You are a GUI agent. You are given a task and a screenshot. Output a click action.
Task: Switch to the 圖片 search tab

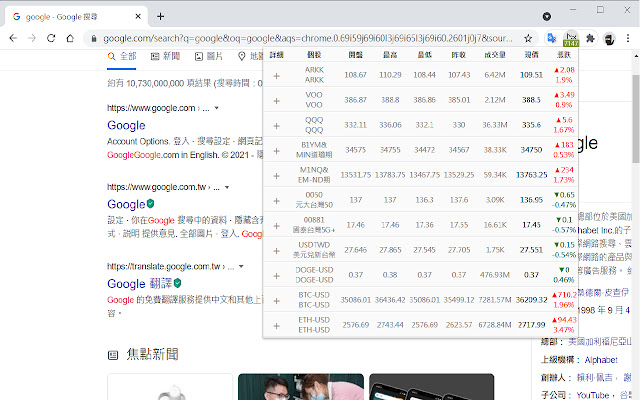[x=209, y=56]
